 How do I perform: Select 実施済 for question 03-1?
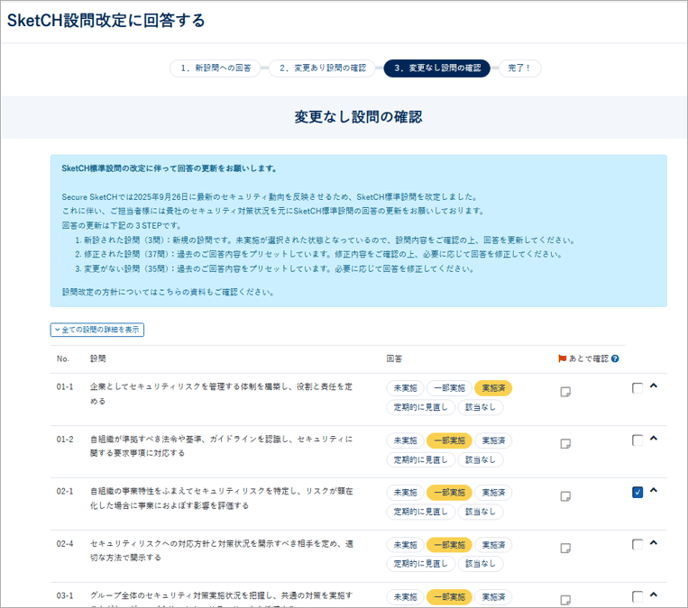click(493, 597)
